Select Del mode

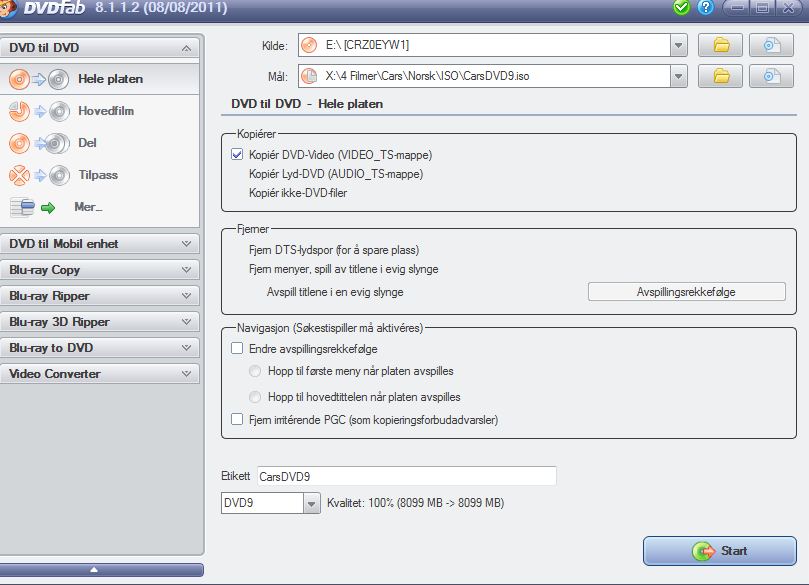point(99,143)
